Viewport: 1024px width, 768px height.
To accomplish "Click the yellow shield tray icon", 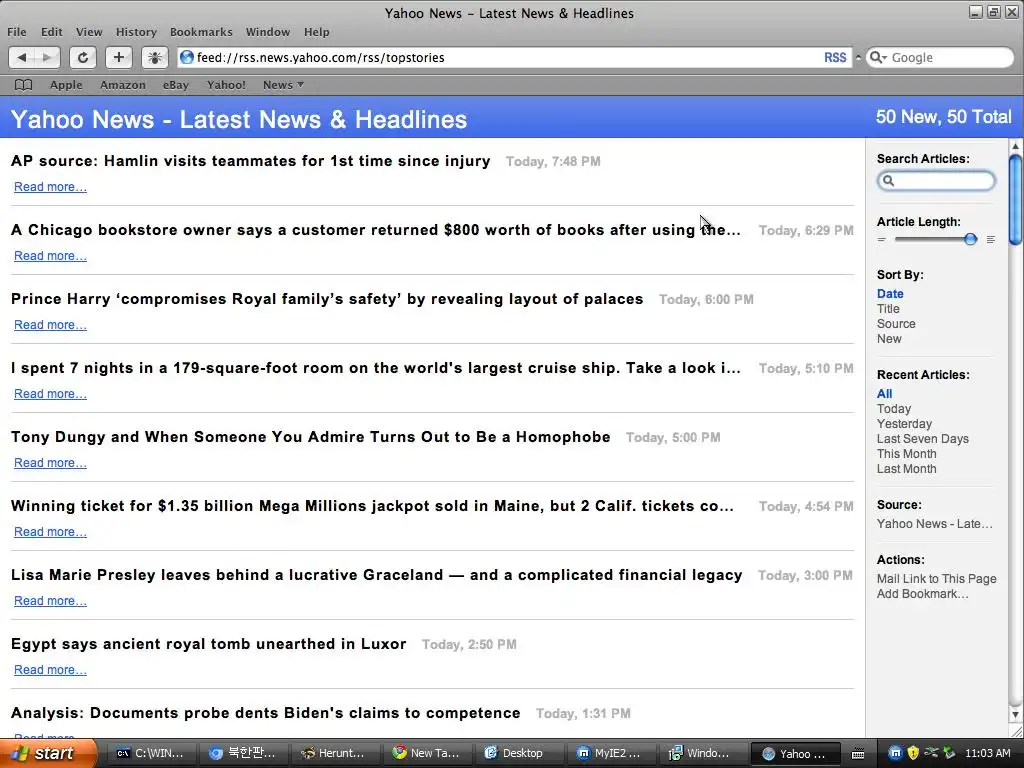I will point(912,754).
